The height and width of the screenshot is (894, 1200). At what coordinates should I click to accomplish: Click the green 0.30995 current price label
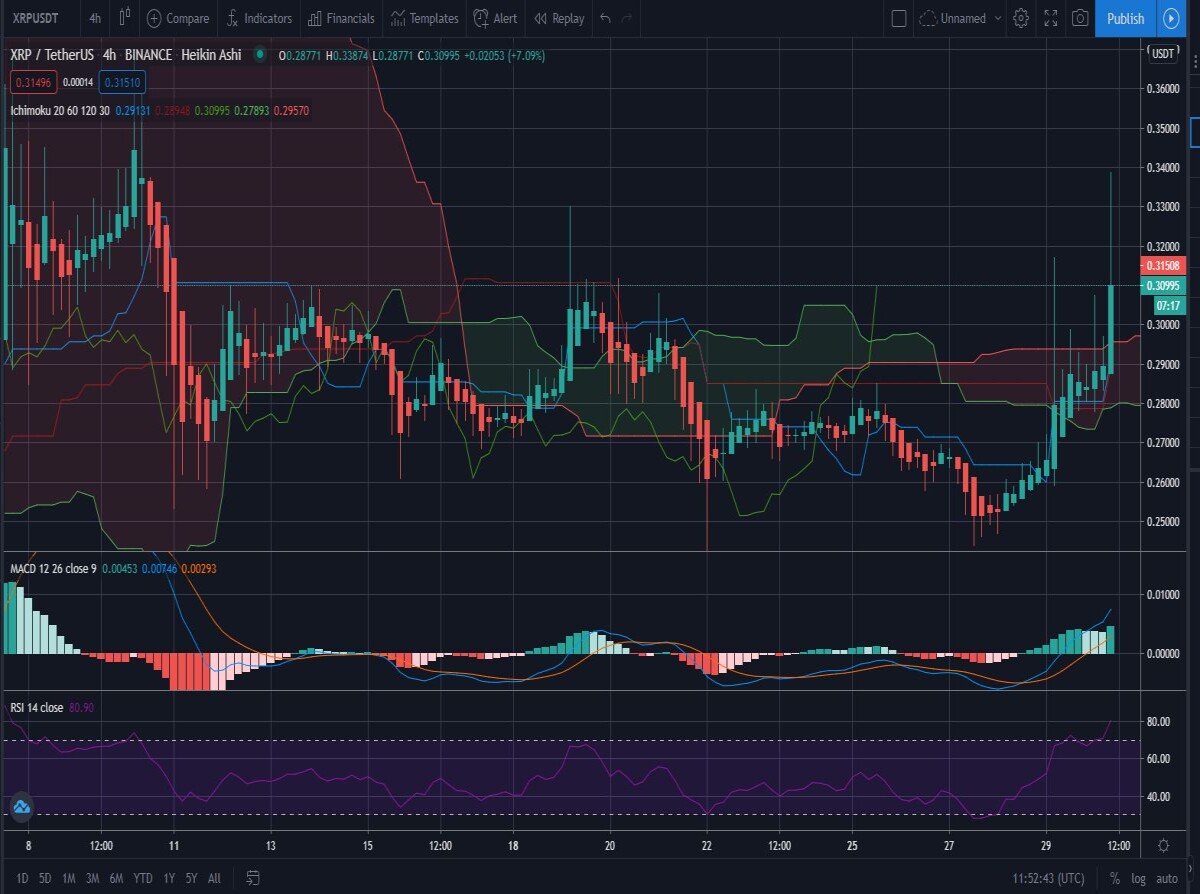tap(1162, 285)
